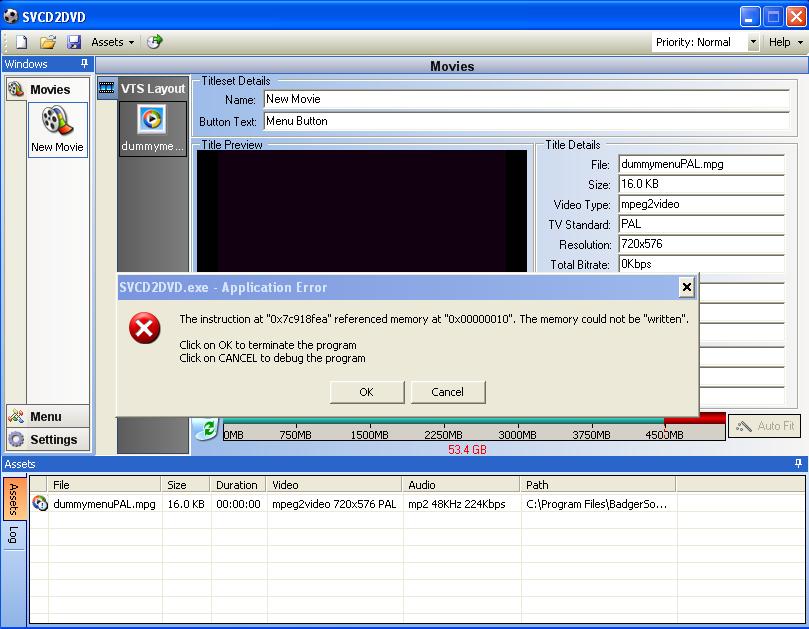
Task: Click the red error icon in dialog
Action: point(144,328)
